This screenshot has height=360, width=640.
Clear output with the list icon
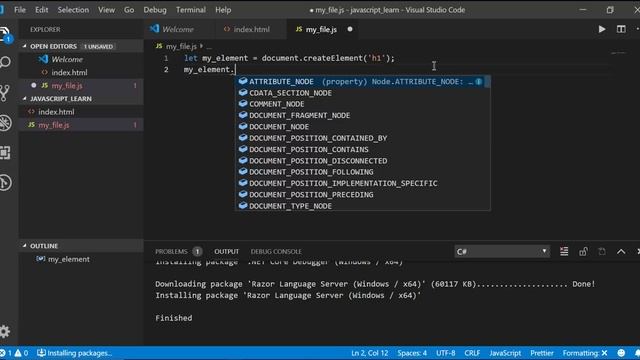click(564, 251)
